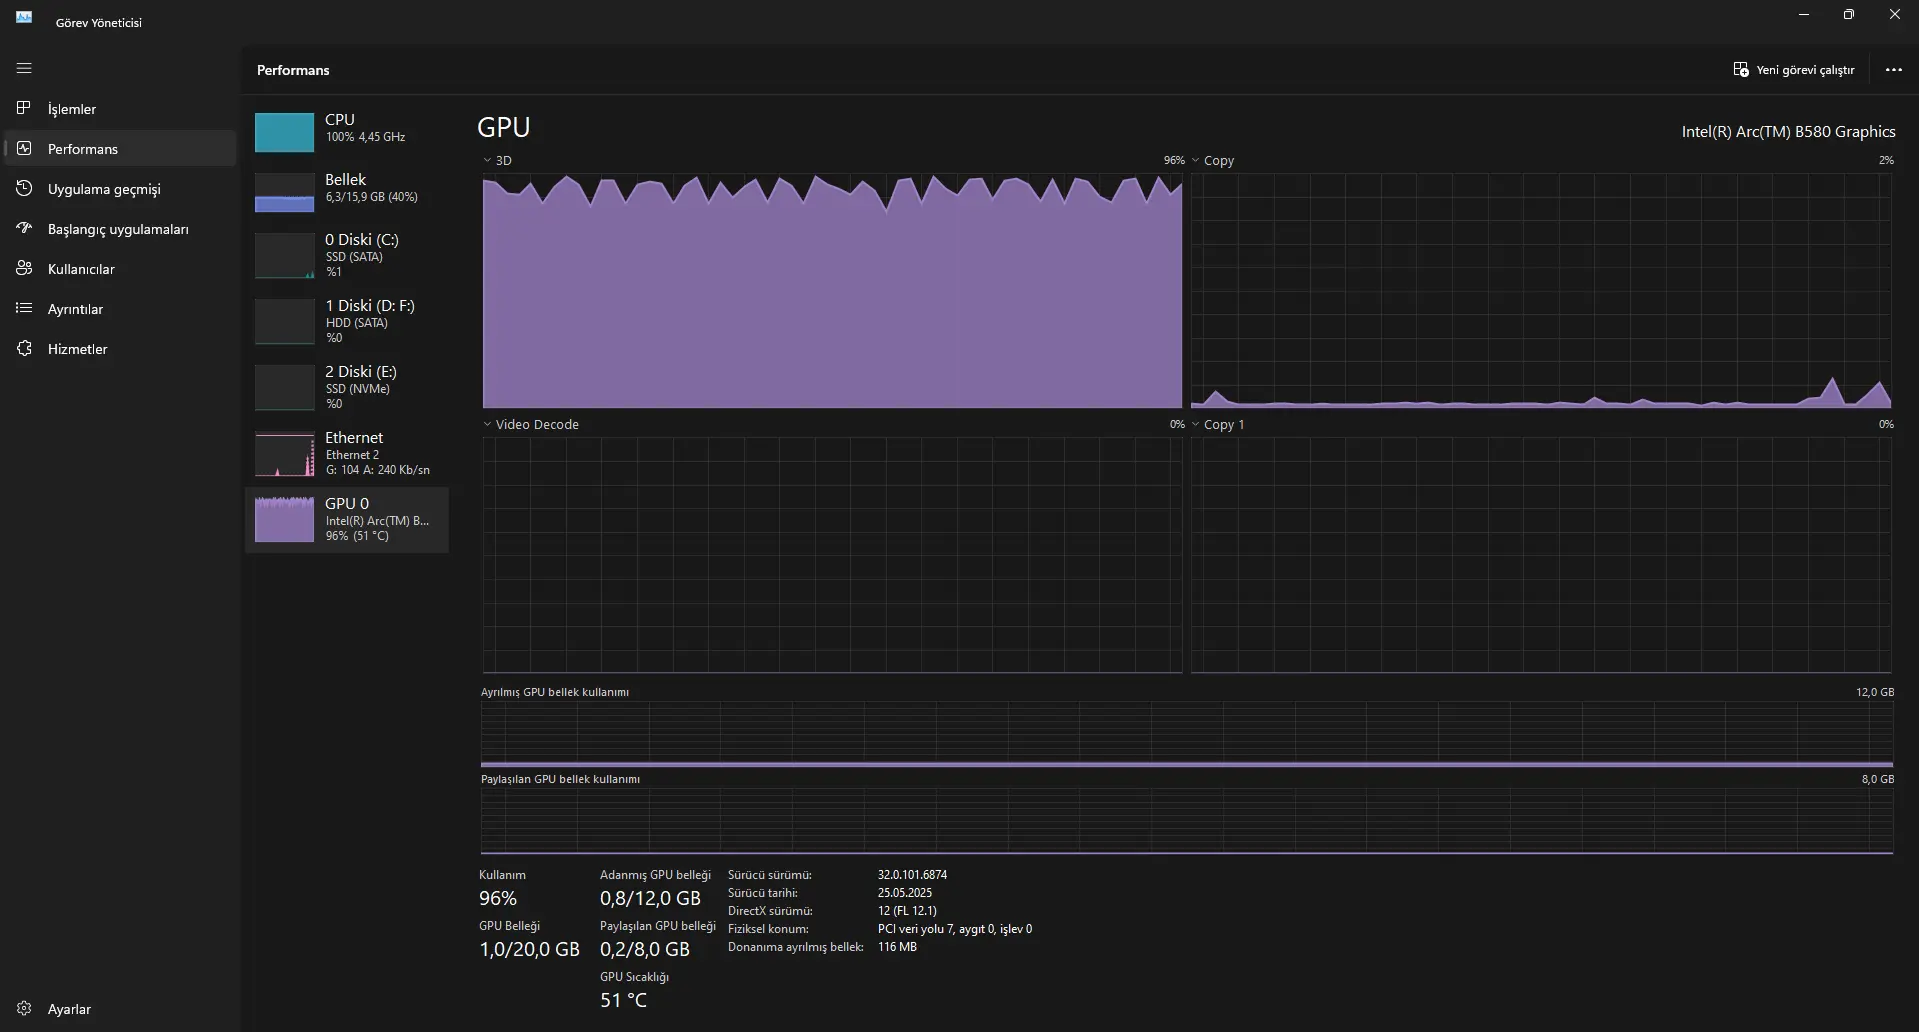Click the 0,2/8,0 GB shared memory value
Viewport: 1919px width, 1032px height.
(x=645, y=949)
